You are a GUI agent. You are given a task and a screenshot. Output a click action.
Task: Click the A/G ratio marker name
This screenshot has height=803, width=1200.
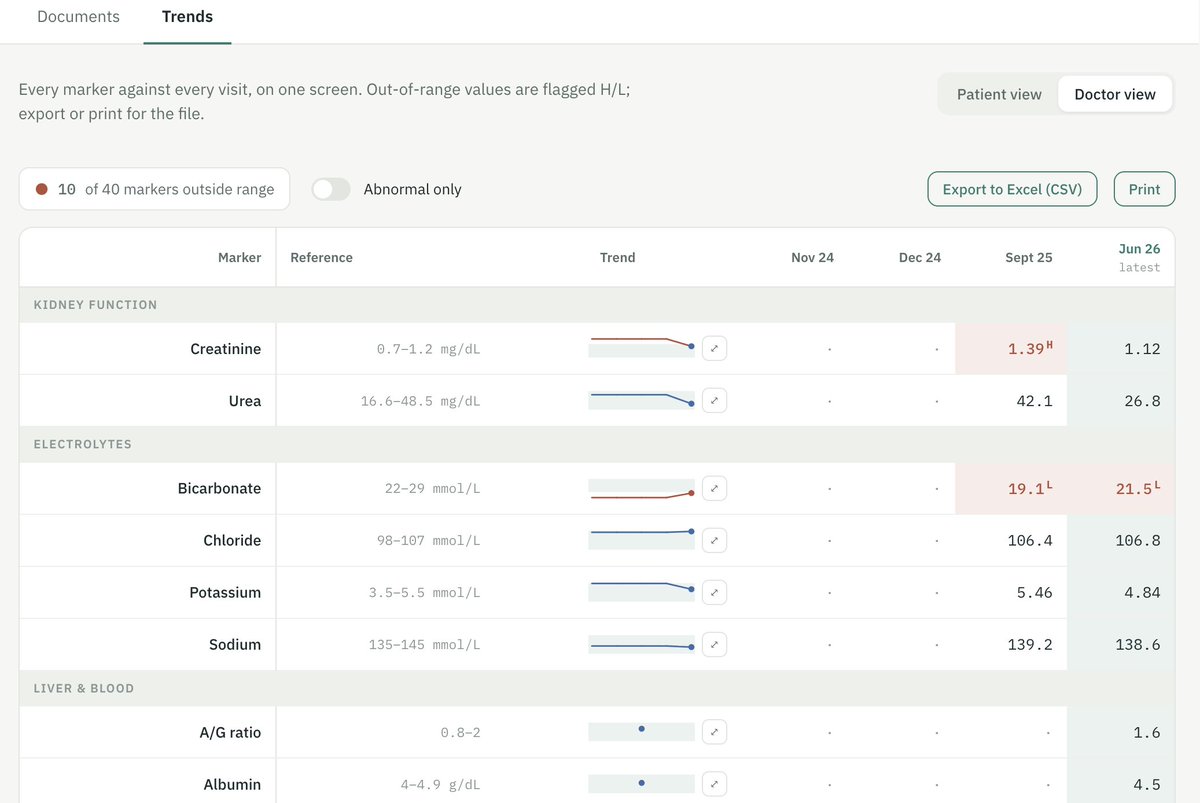[230, 733]
